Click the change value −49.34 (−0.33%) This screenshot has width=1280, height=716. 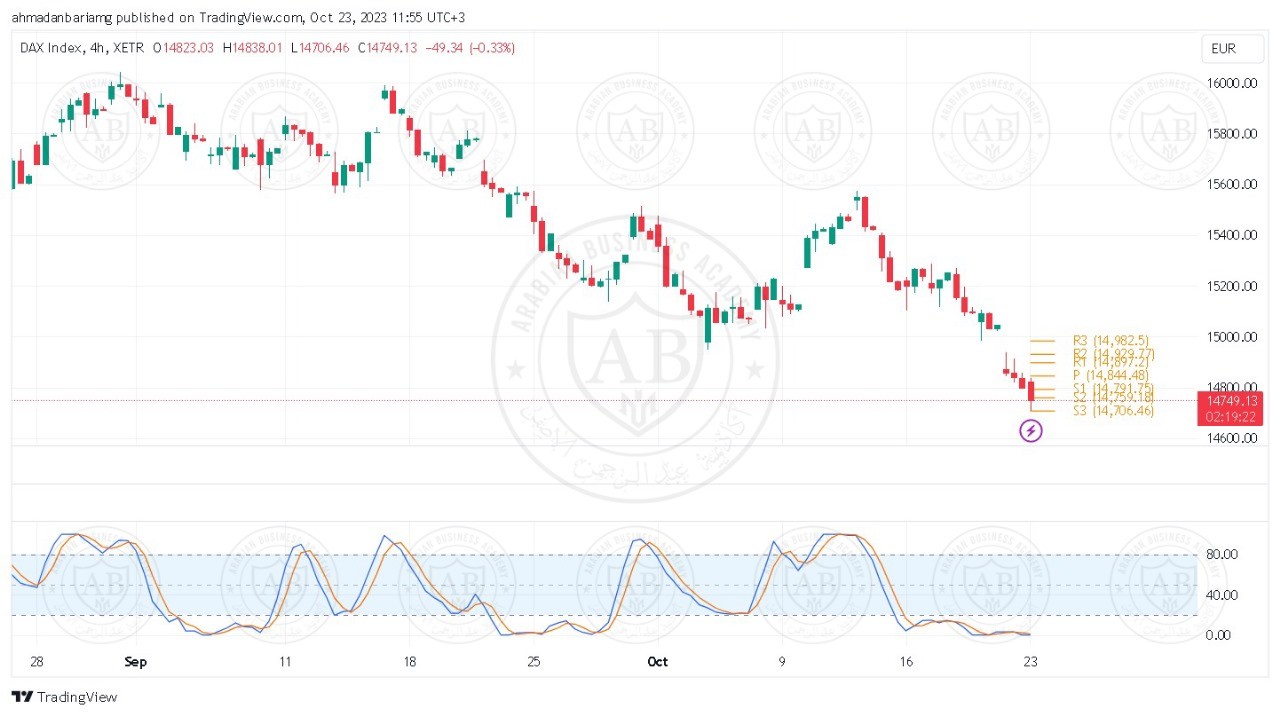tap(470, 48)
